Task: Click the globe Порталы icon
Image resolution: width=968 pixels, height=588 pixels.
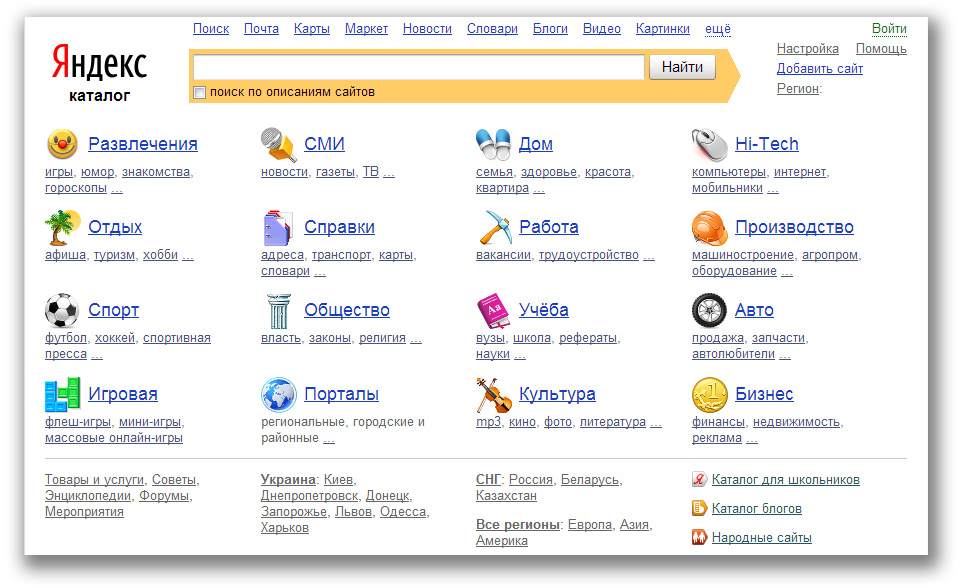Action: tap(278, 394)
